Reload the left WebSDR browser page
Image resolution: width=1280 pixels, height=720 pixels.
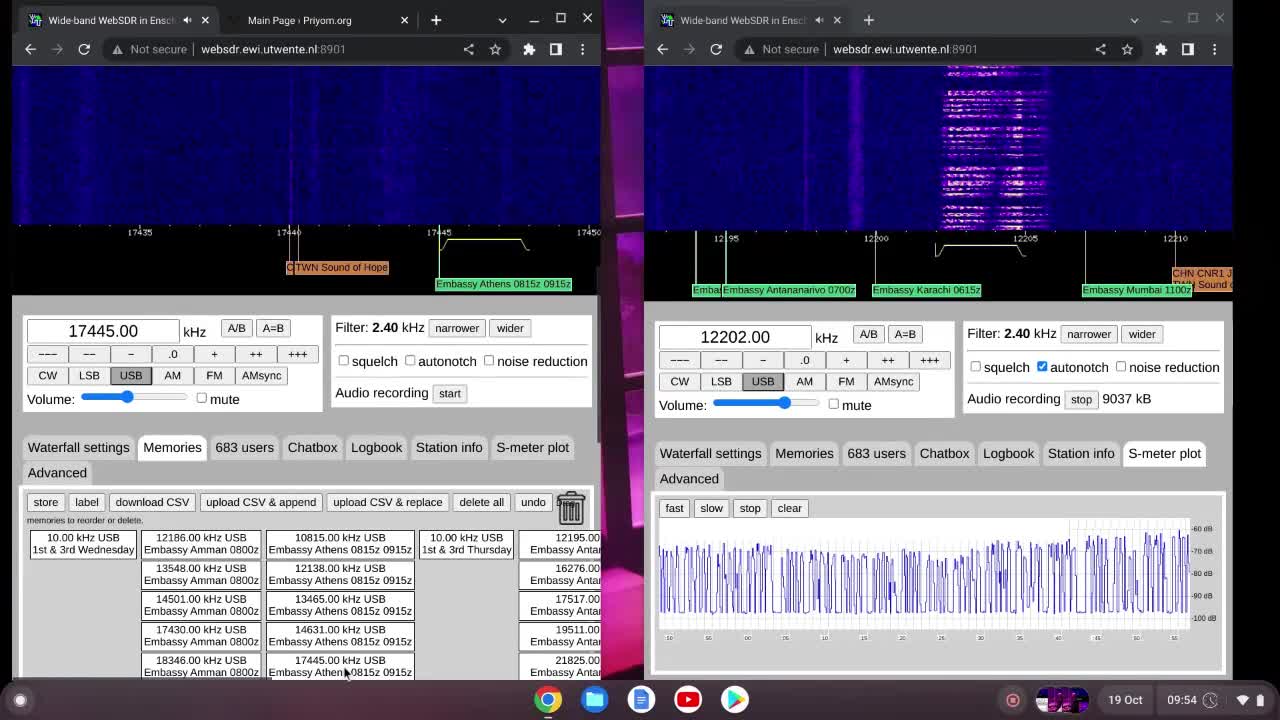[84, 49]
